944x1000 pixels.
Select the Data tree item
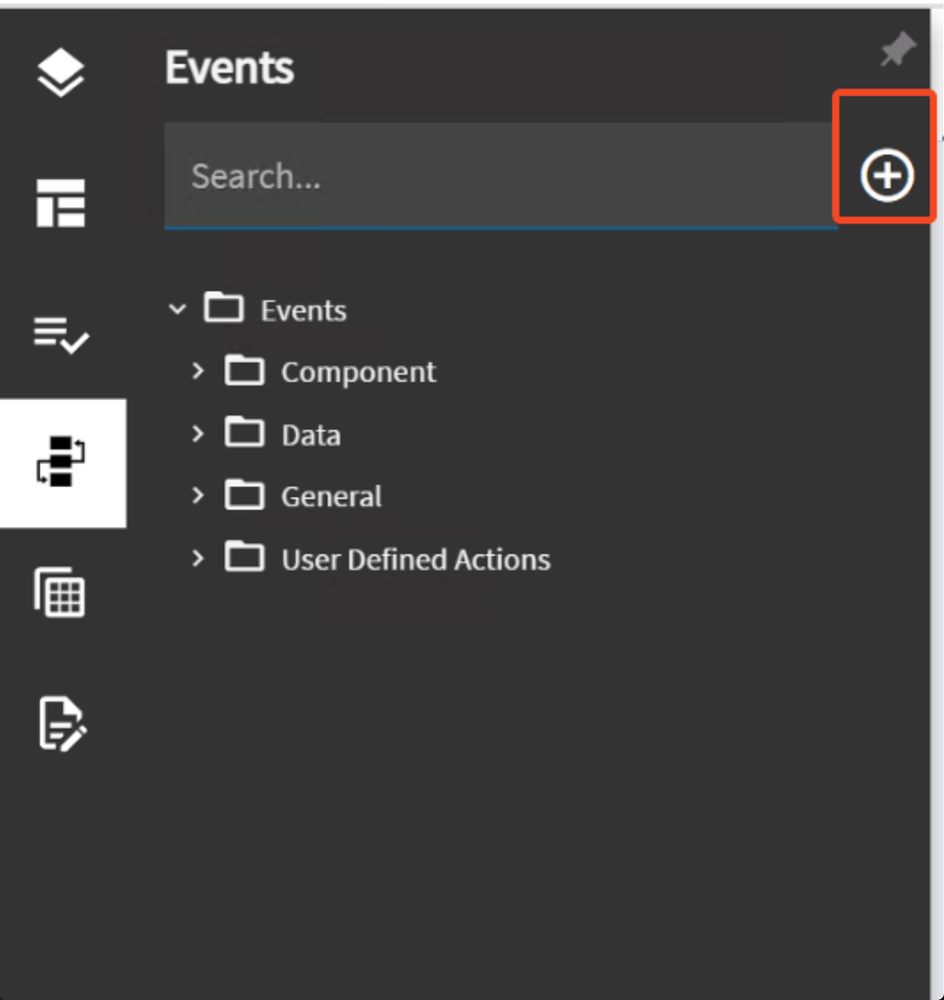[x=311, y=433]
